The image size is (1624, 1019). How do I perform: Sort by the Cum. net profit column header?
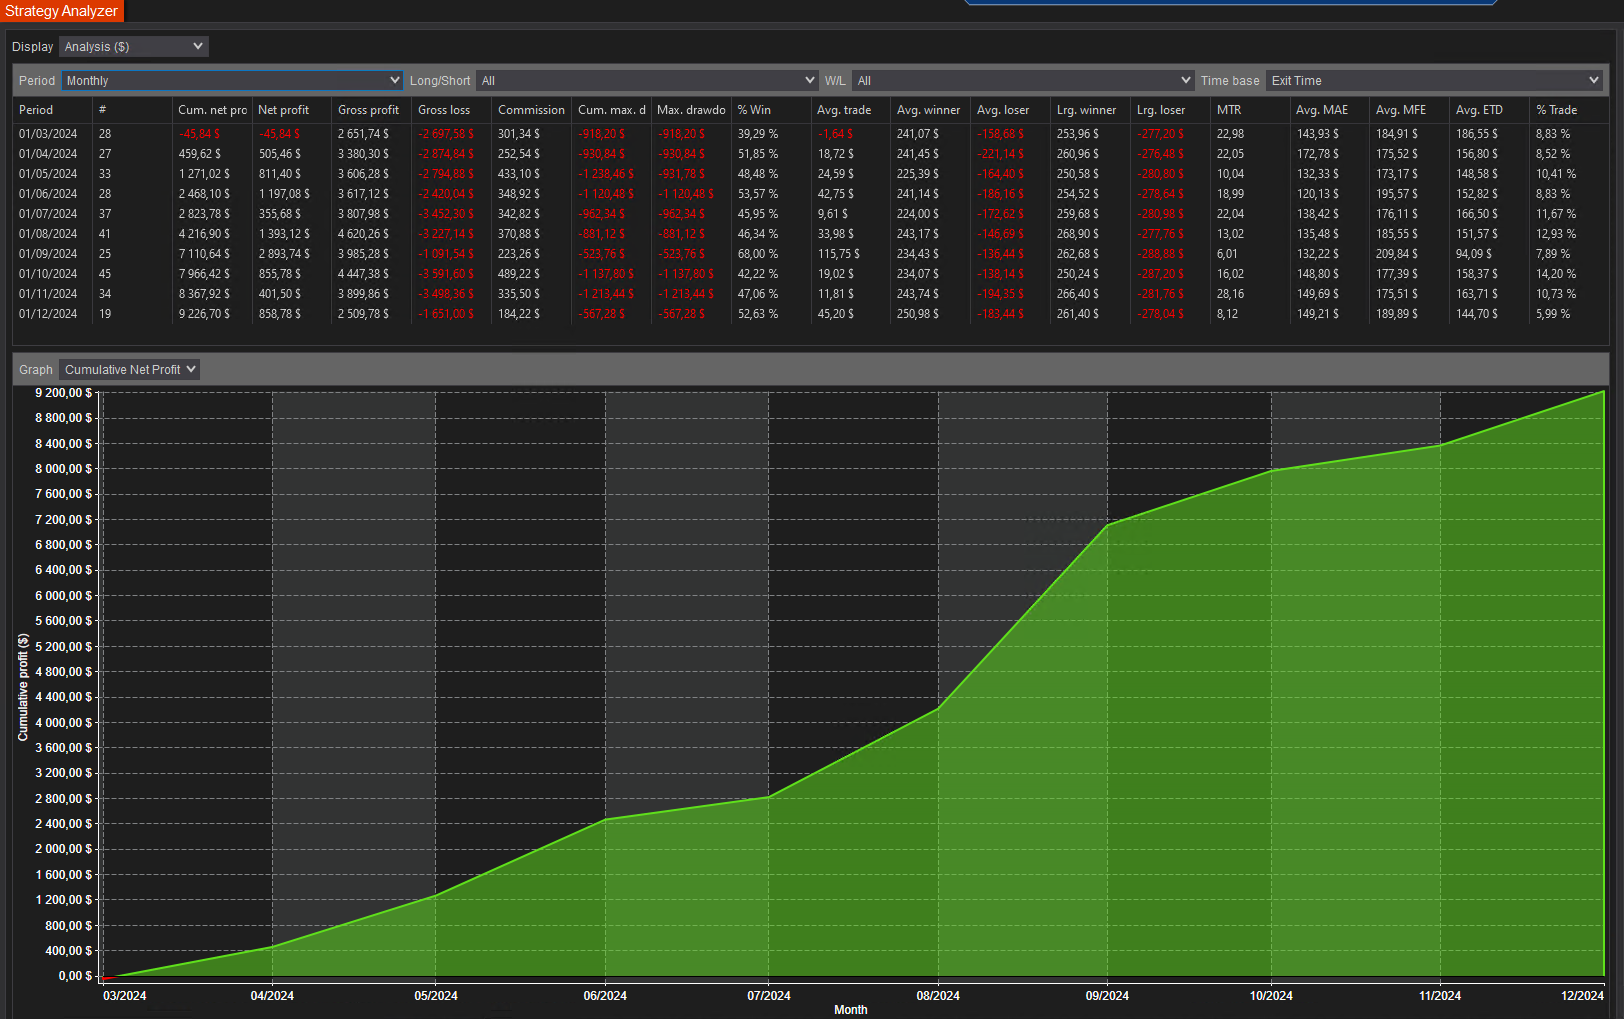point(212,110)
